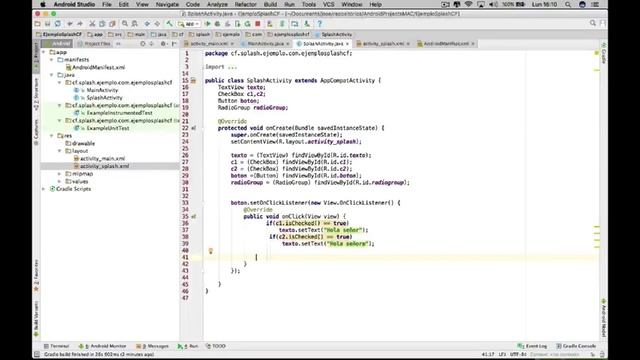
Task: Click the Synchronize toolbar icon
Action: click(58, 24)
